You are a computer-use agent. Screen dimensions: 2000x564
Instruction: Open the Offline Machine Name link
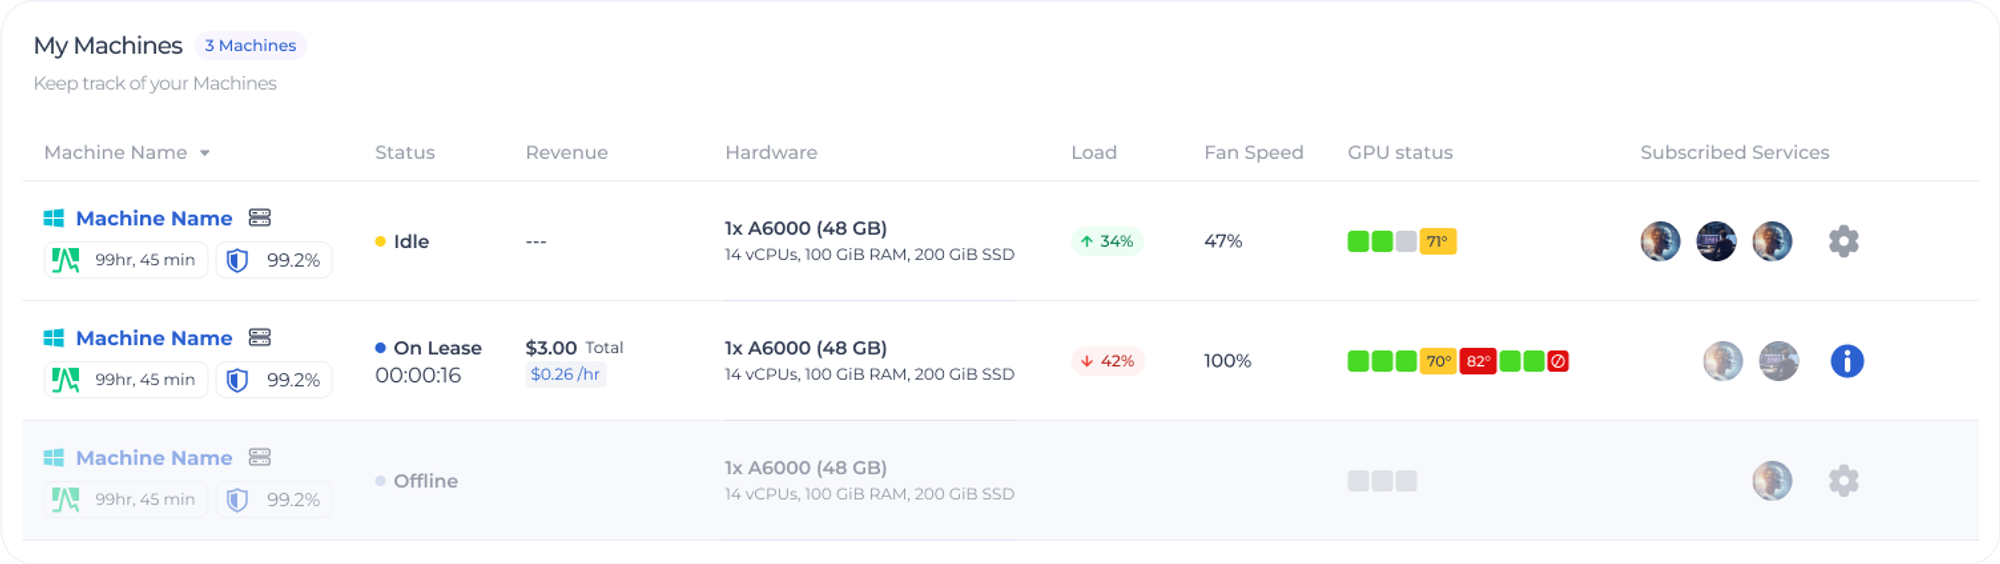point(154,458)
